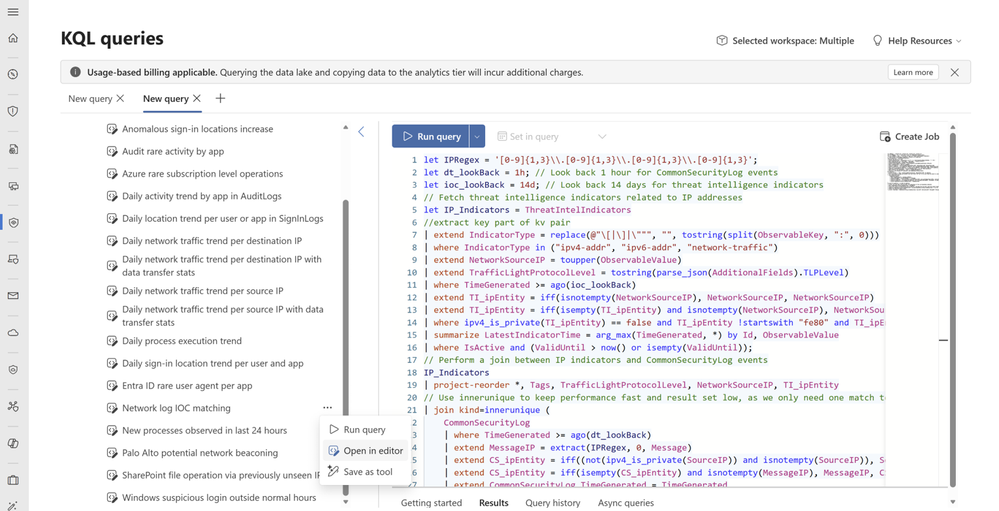Viewport: 999px width, 511px height.
Task: Open the mail icon in the sidebar
Action: [x=13, y=296]
